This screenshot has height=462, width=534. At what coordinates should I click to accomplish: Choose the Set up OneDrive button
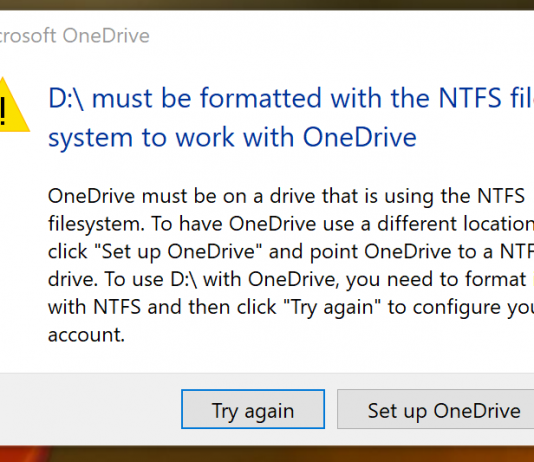click(436, 409)
